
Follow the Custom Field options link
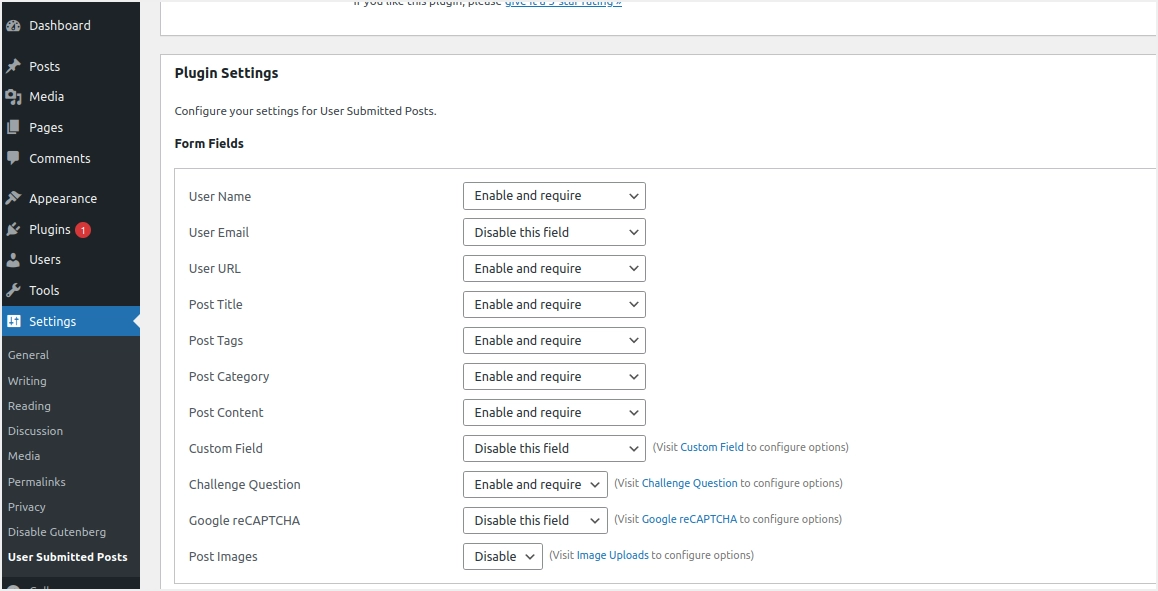pyautogui.click(x=712, y=447)
